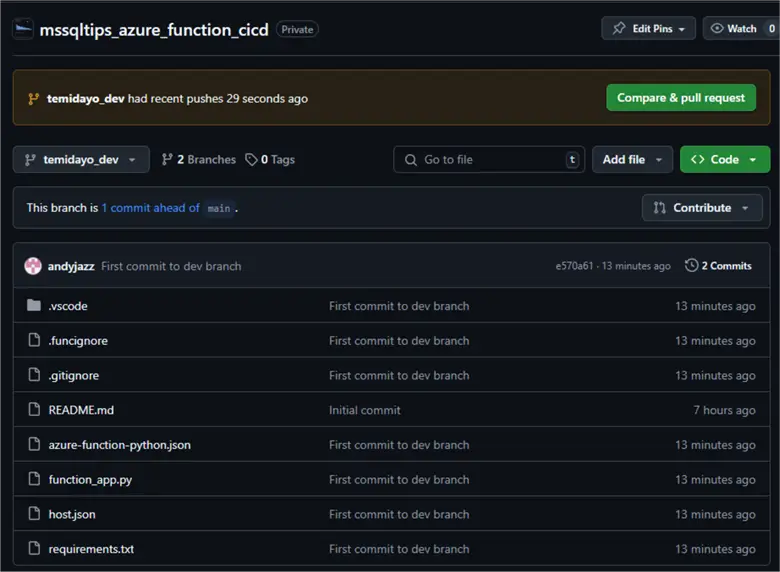Viewport: 780px width, 572px height.
Task: Click the main branch label
Action: point(219,208)
